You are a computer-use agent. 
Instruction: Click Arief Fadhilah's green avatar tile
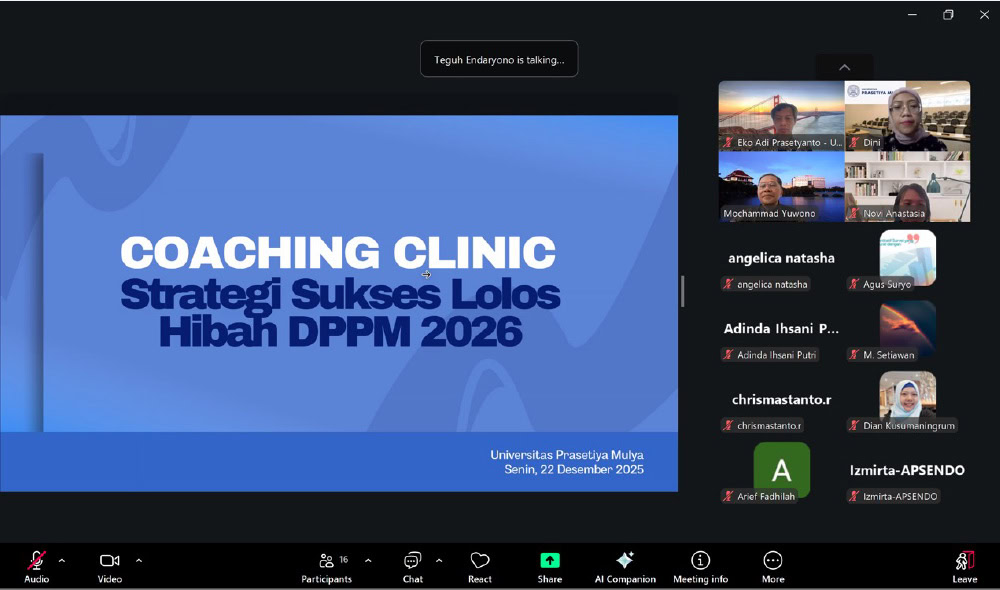tap(781, 469)
